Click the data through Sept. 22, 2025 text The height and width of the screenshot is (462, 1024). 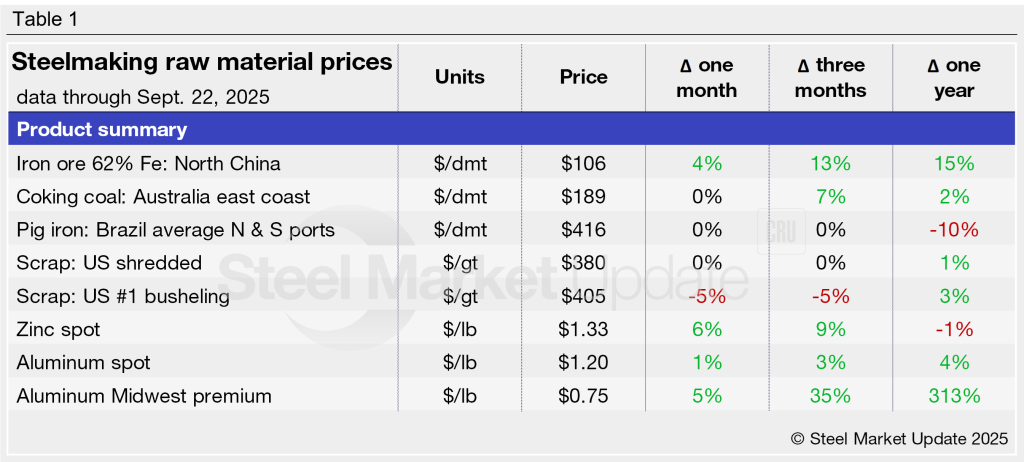[143, 98]
